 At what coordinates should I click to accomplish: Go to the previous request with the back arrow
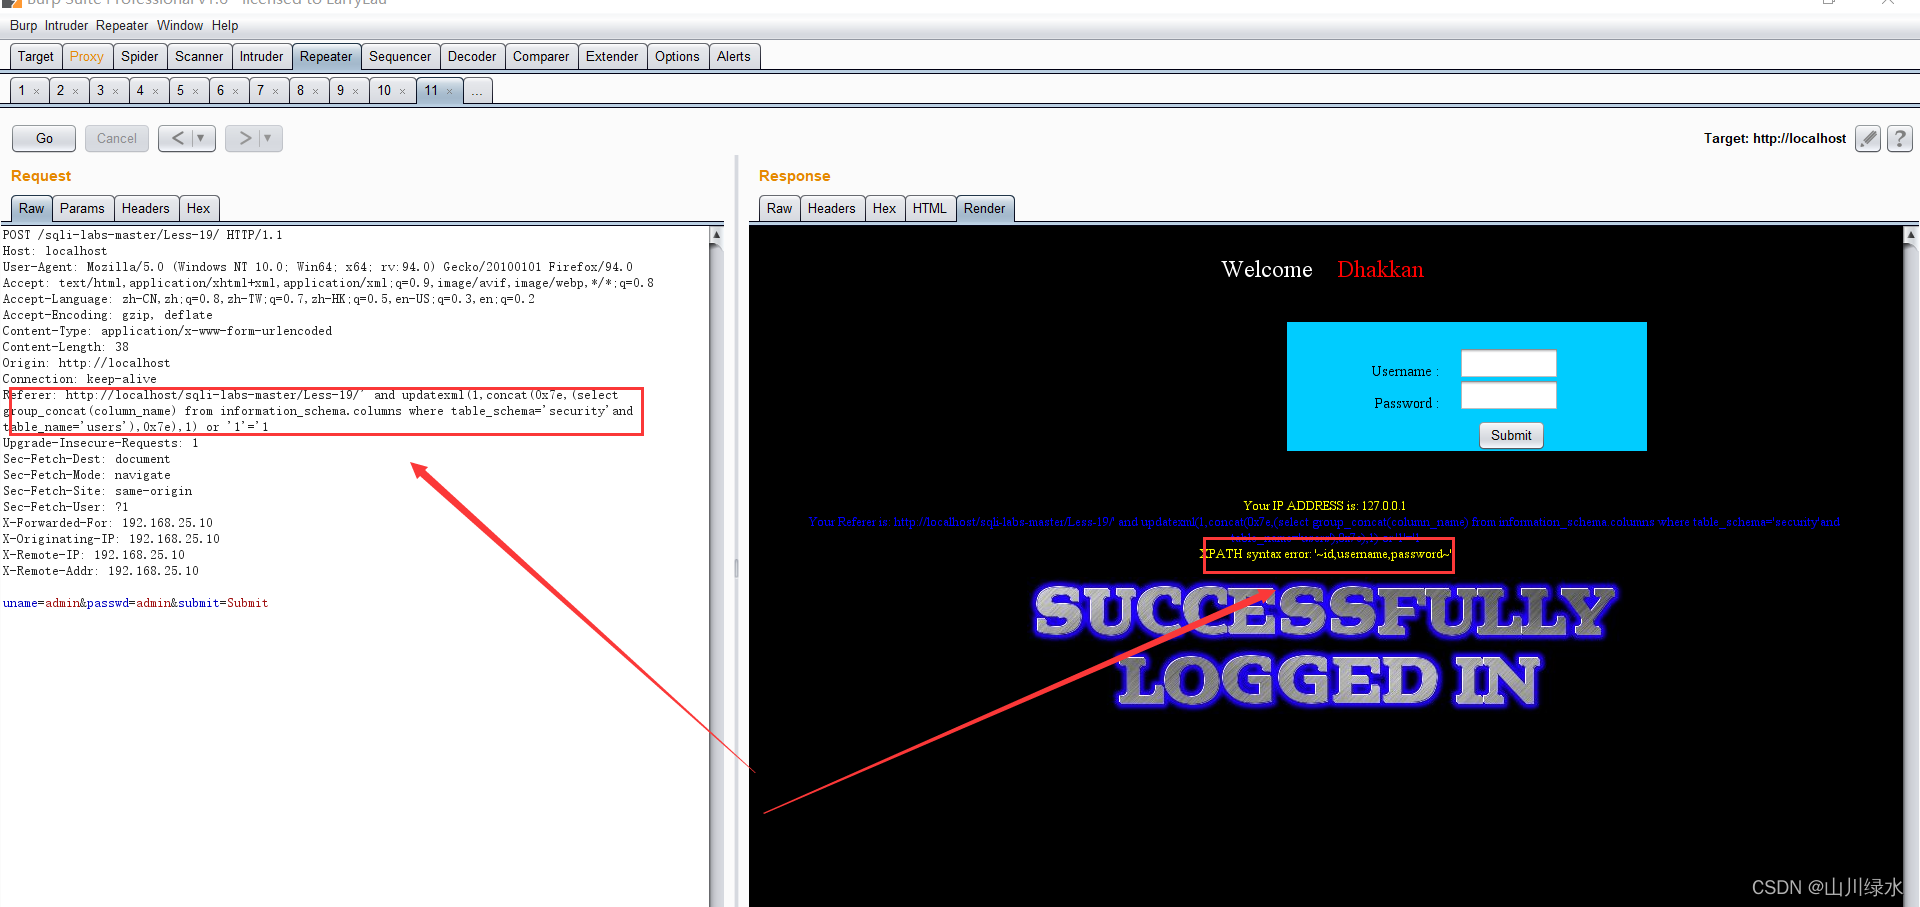(x=177, y=138)
